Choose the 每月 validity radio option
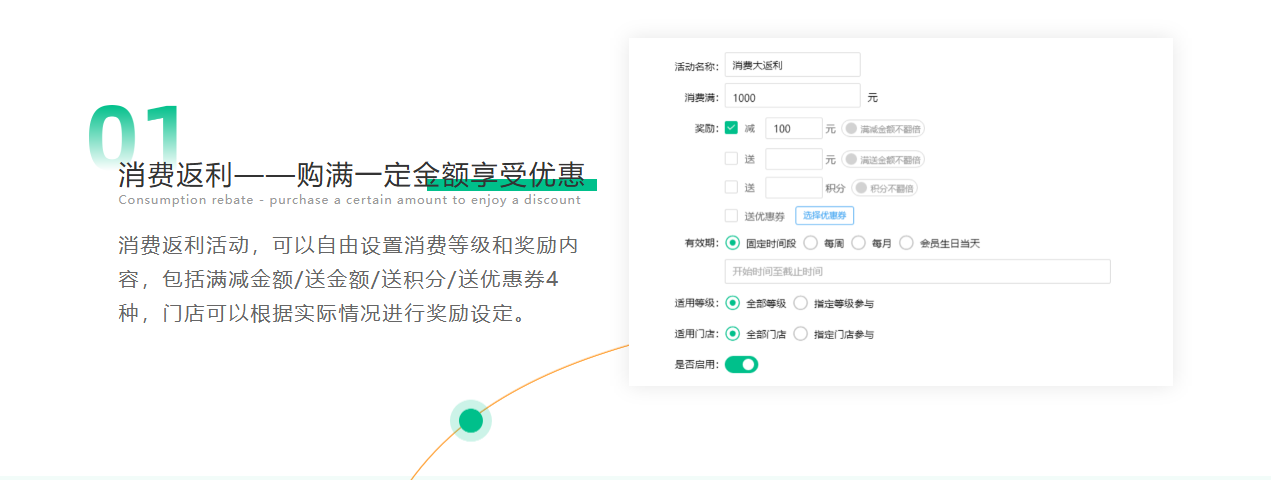Screen dimensions: 1271x480 (858, 243)
